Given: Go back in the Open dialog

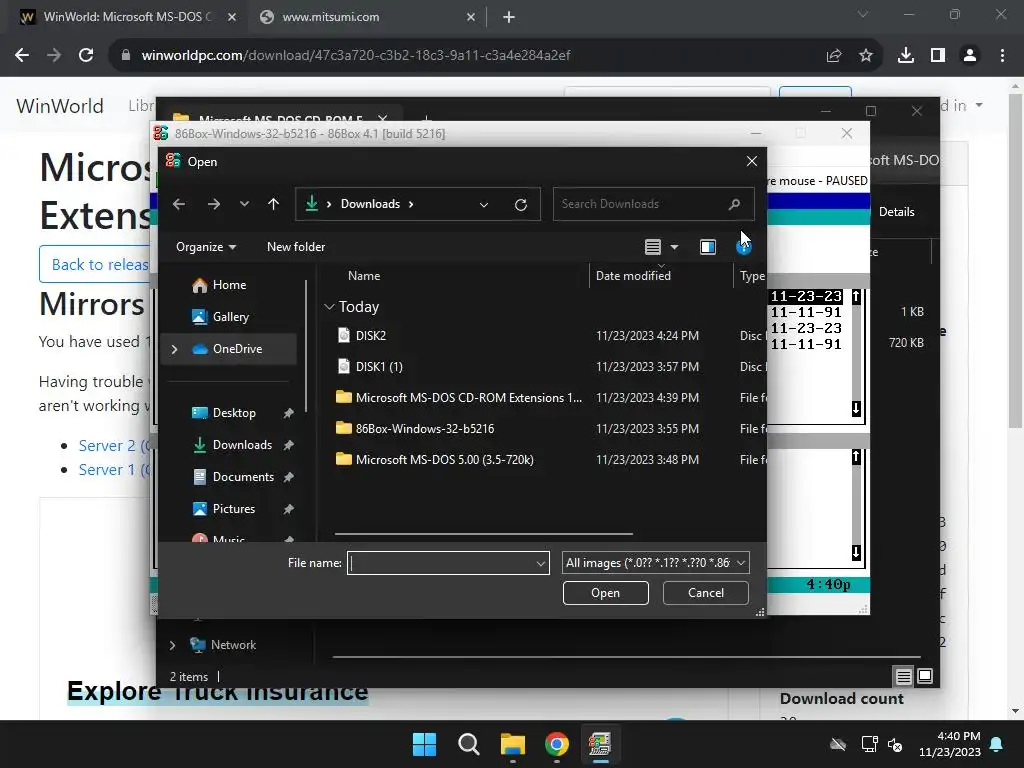Looking at the screenshot, I should (x=179, y=204).
